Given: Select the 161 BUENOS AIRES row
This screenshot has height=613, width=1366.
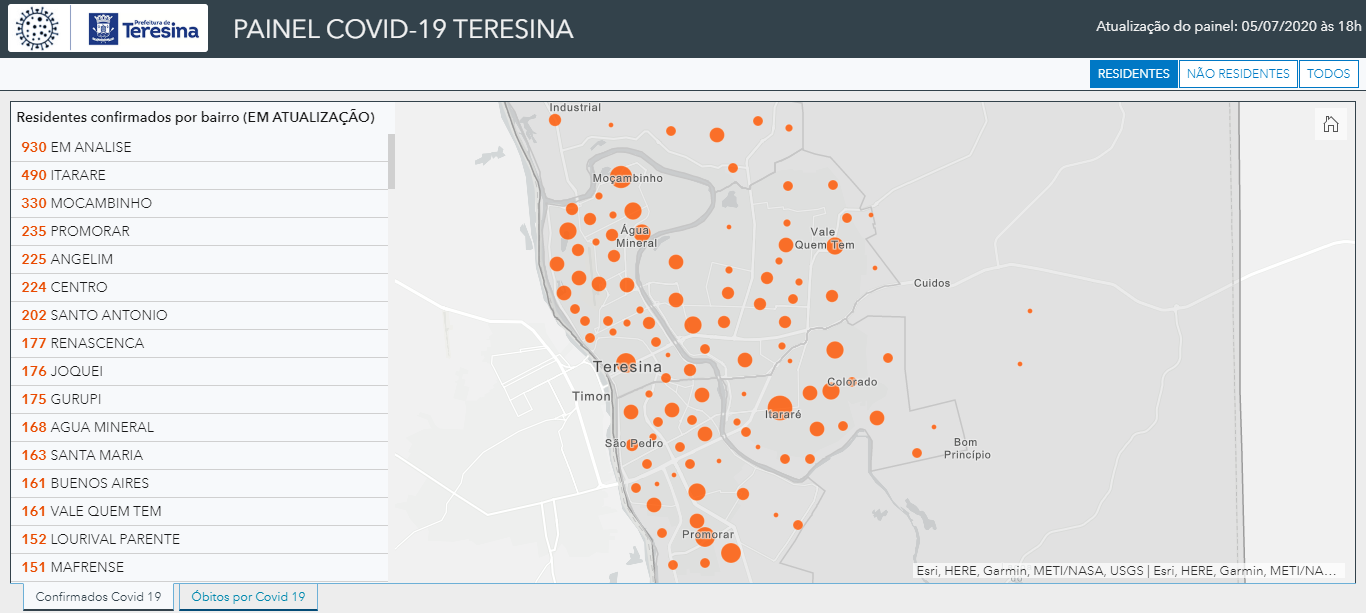Looking at the screenshot, I should tap(199, 483).
